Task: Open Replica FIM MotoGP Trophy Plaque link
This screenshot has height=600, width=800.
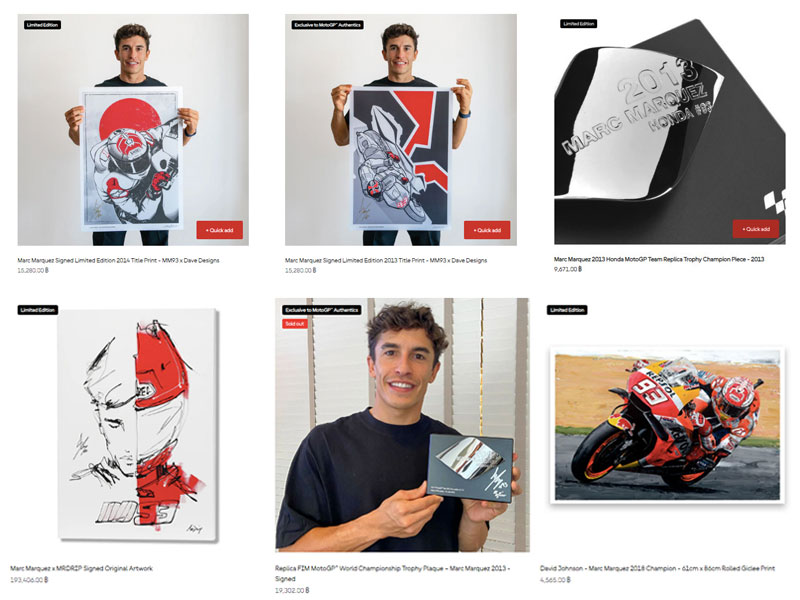Action: pos(393,573)
